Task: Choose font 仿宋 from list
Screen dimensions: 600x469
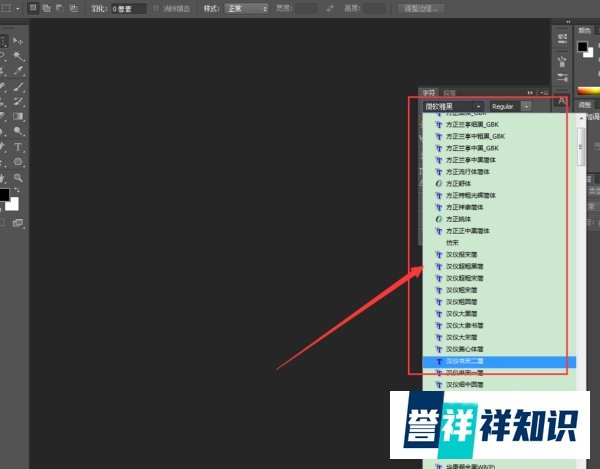Action: (x=499, y=243)
